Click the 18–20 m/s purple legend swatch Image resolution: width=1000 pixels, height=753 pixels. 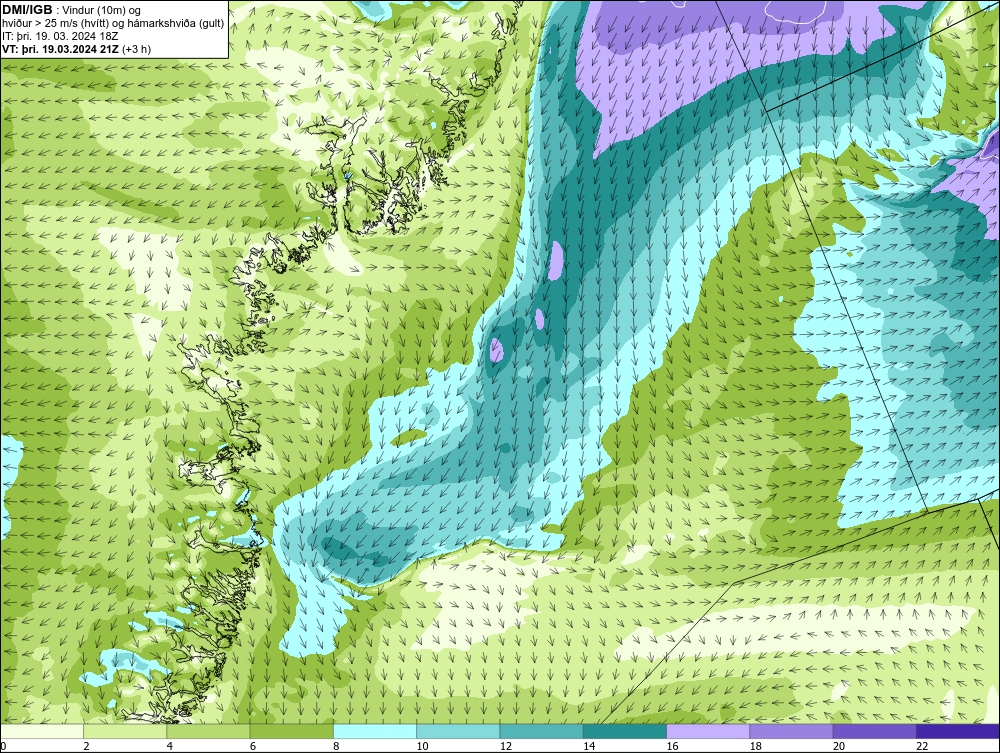[791, 731]
